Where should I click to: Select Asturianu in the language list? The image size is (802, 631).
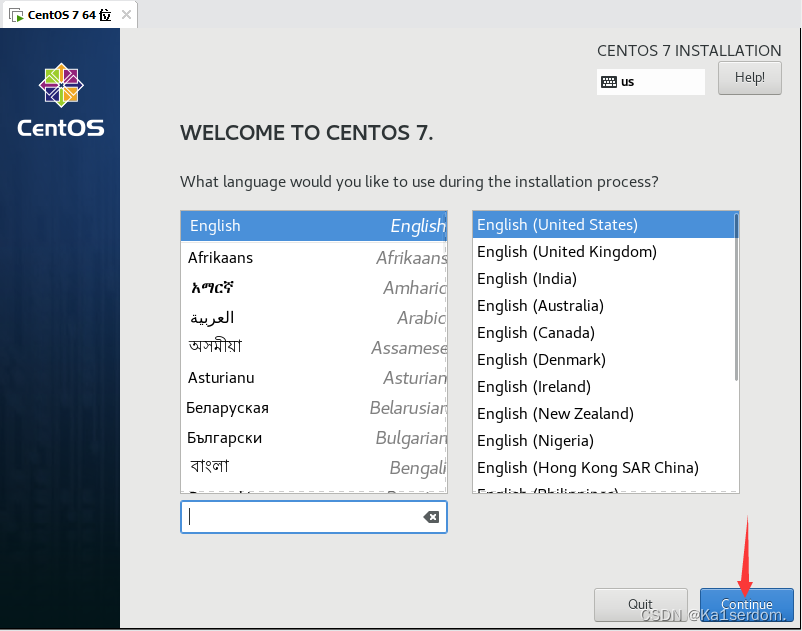(314, 378)
